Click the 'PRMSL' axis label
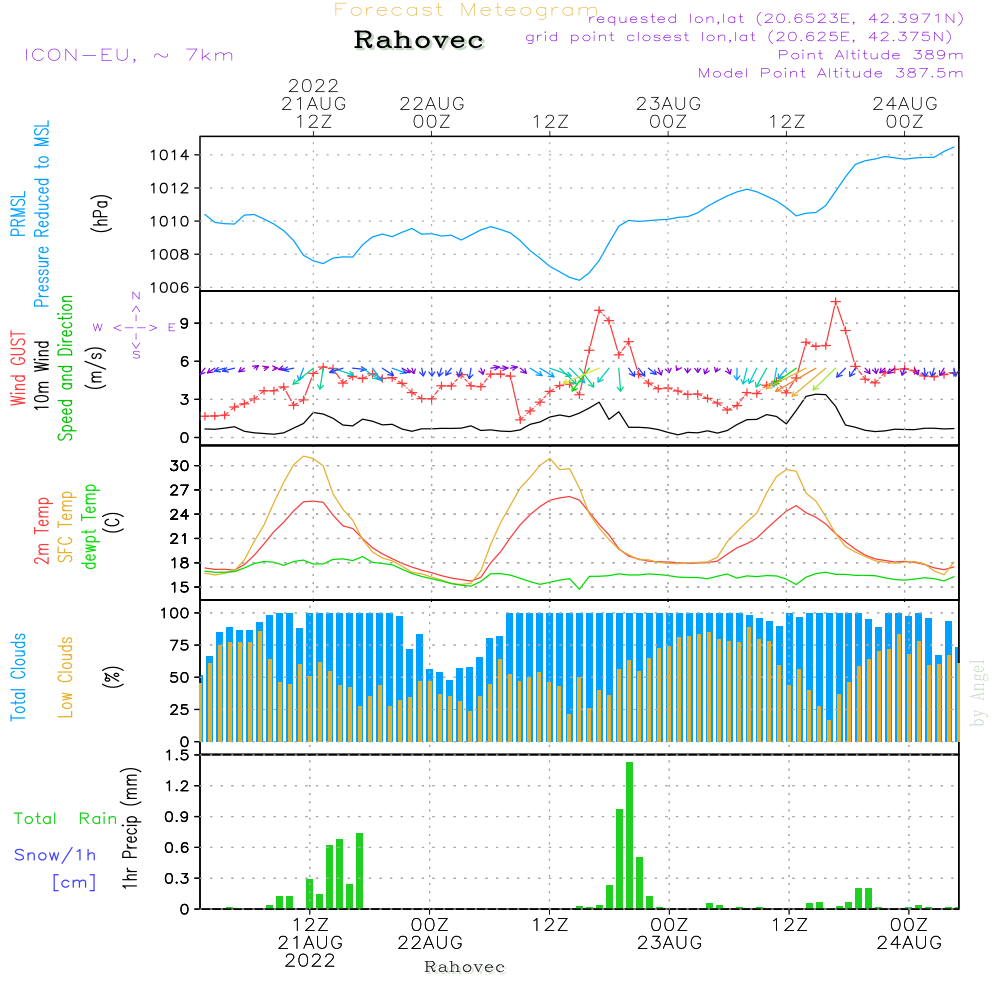Image resolution: width=1000 pixels, height=1000 pixels. click(x=18, y=214)
